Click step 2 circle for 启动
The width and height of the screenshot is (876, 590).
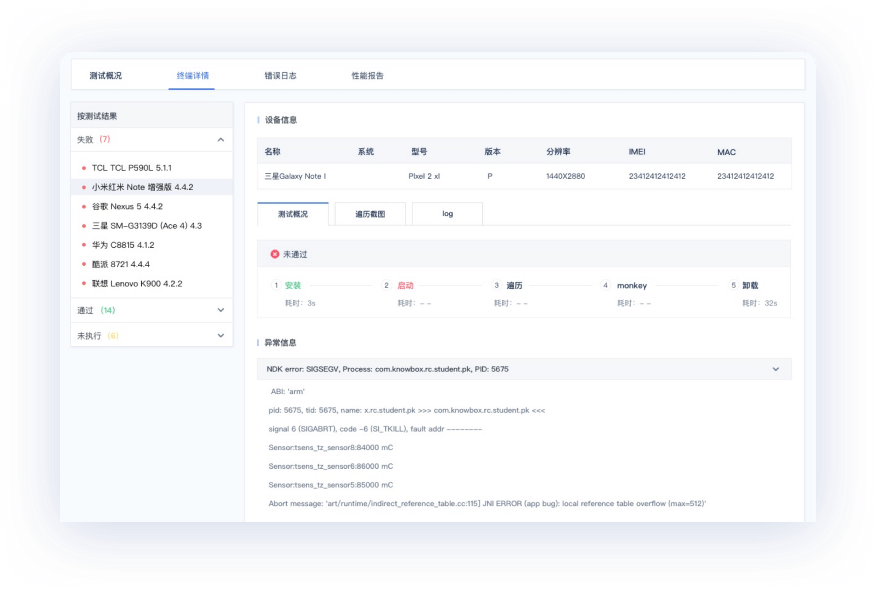tap(386, 285)
